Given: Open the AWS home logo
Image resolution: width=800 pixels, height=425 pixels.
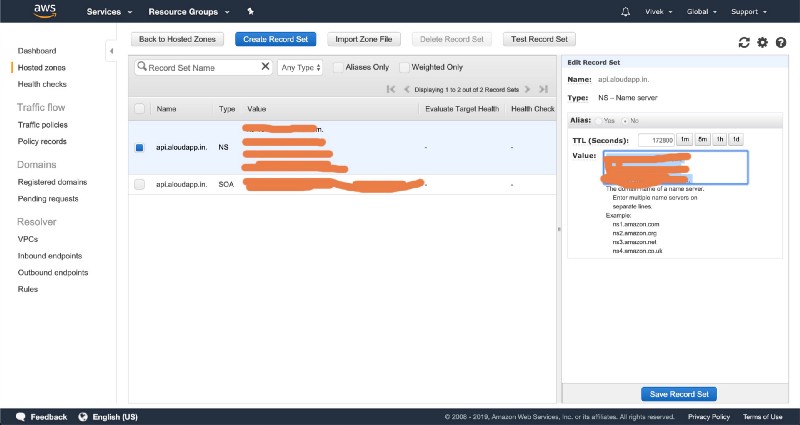Looking at the screenshot, I should (x=45, y=11).
